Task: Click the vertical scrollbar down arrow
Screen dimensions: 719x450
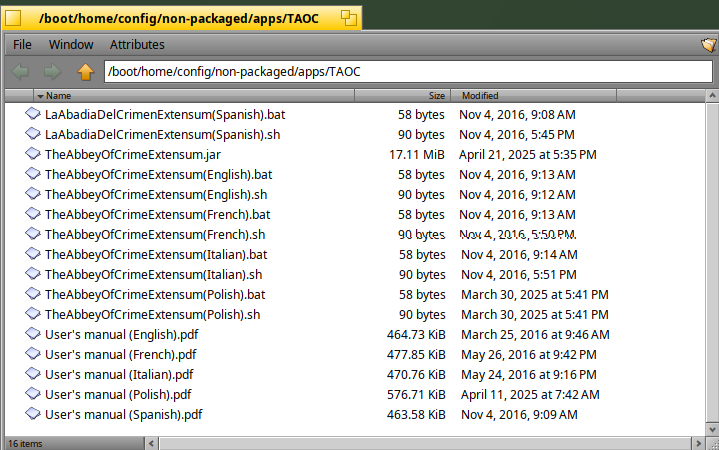Action: [712, 430]
